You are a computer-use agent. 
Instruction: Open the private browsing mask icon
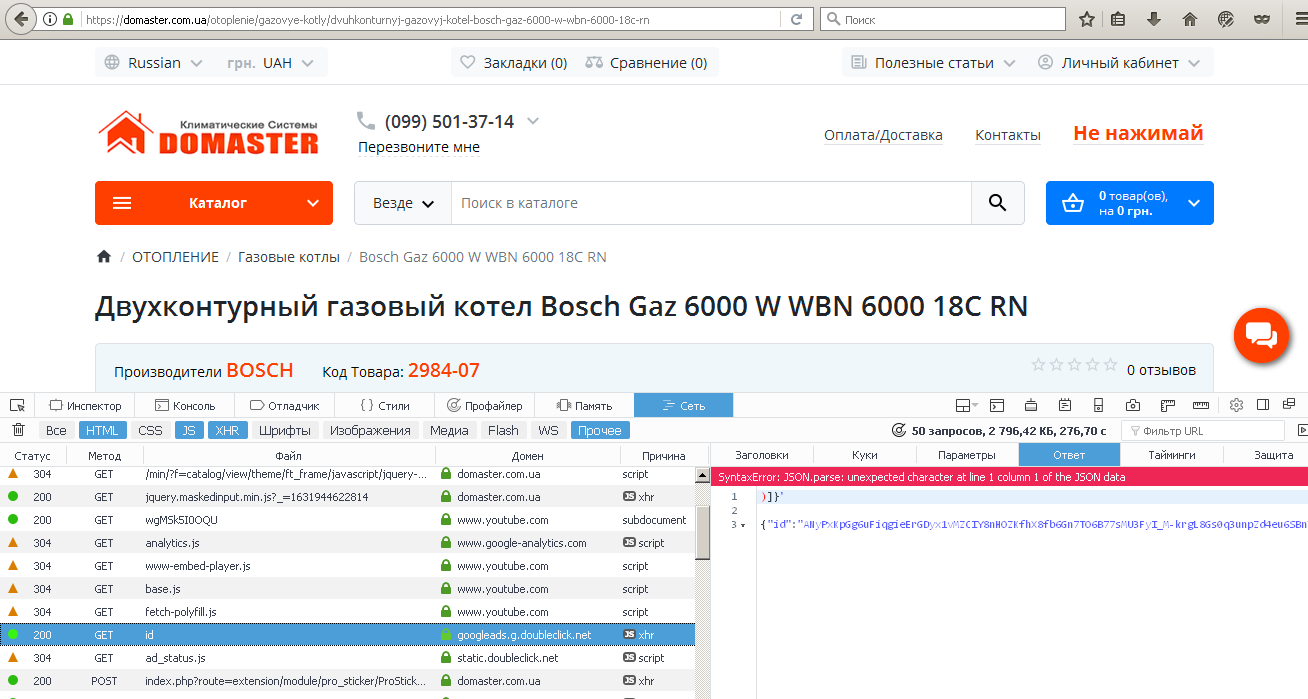pos(1261,19)
